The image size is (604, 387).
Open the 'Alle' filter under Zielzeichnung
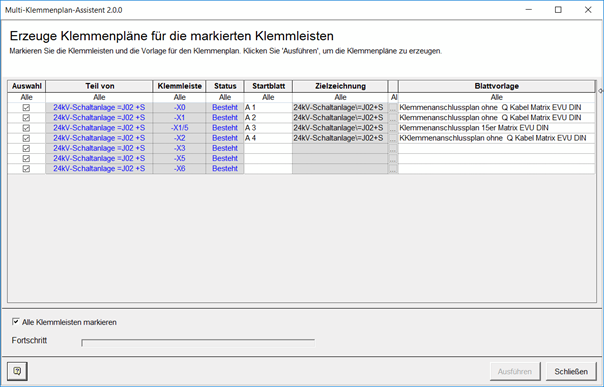(340, 97)
